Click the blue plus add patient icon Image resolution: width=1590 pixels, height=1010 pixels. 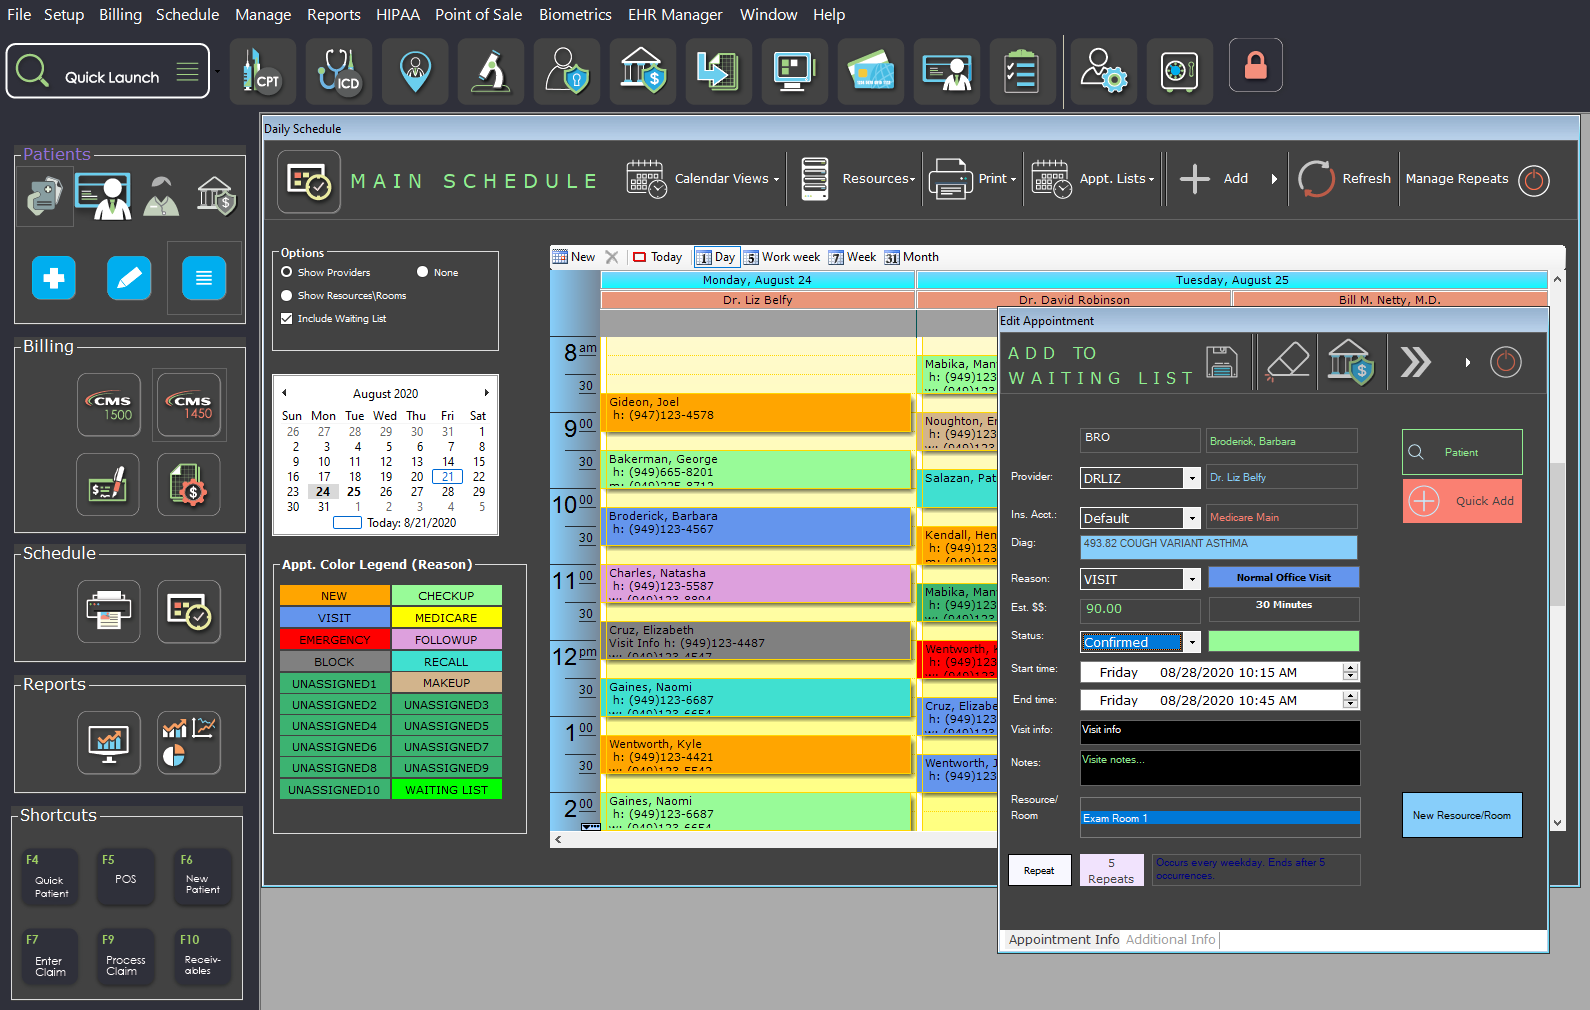click(54, 278)
